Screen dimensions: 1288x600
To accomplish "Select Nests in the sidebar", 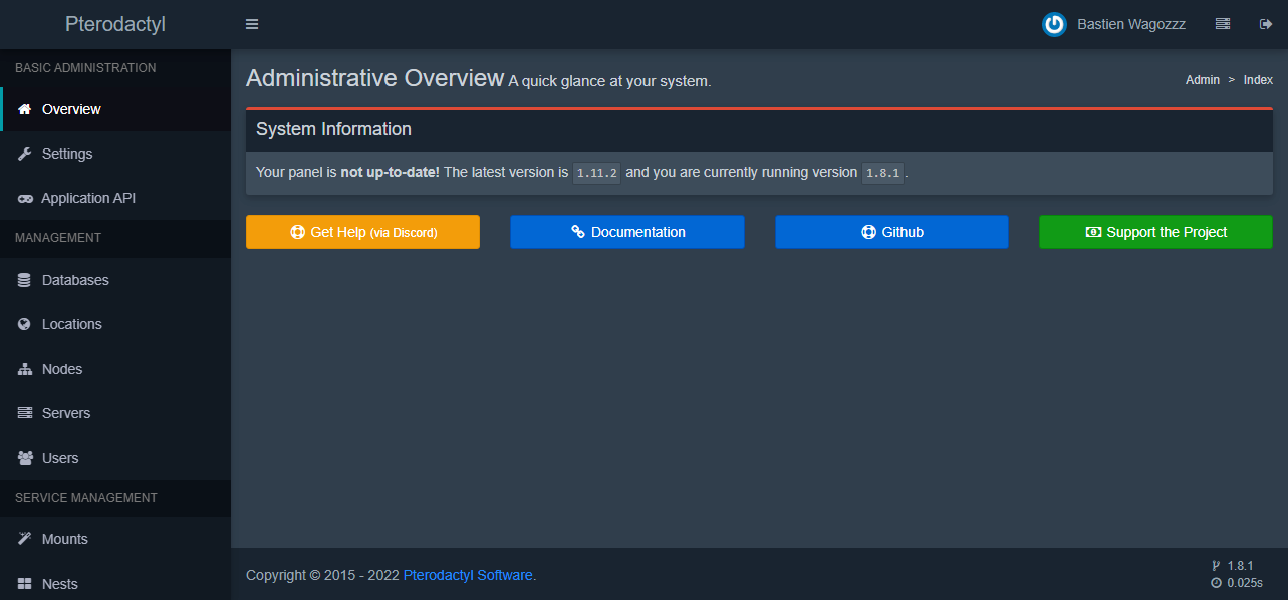I will click(x=59, y=584).
